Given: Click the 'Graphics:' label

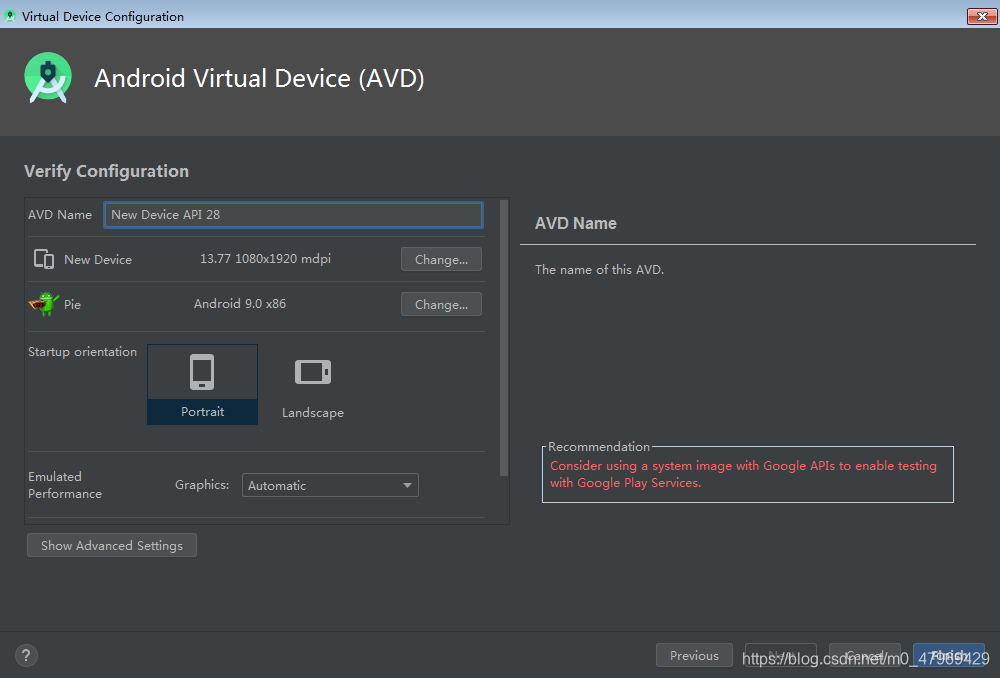Looking at the screenshot, I should tap(202, 485).
